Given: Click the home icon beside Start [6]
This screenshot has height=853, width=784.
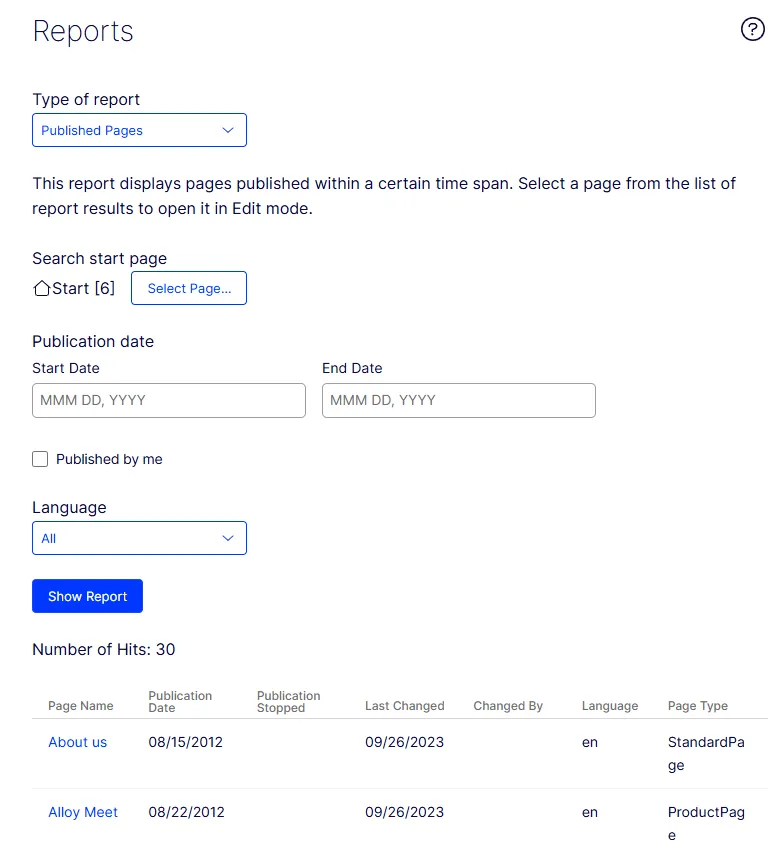Looking at the screenshot, I should click(x=41, y=288).
